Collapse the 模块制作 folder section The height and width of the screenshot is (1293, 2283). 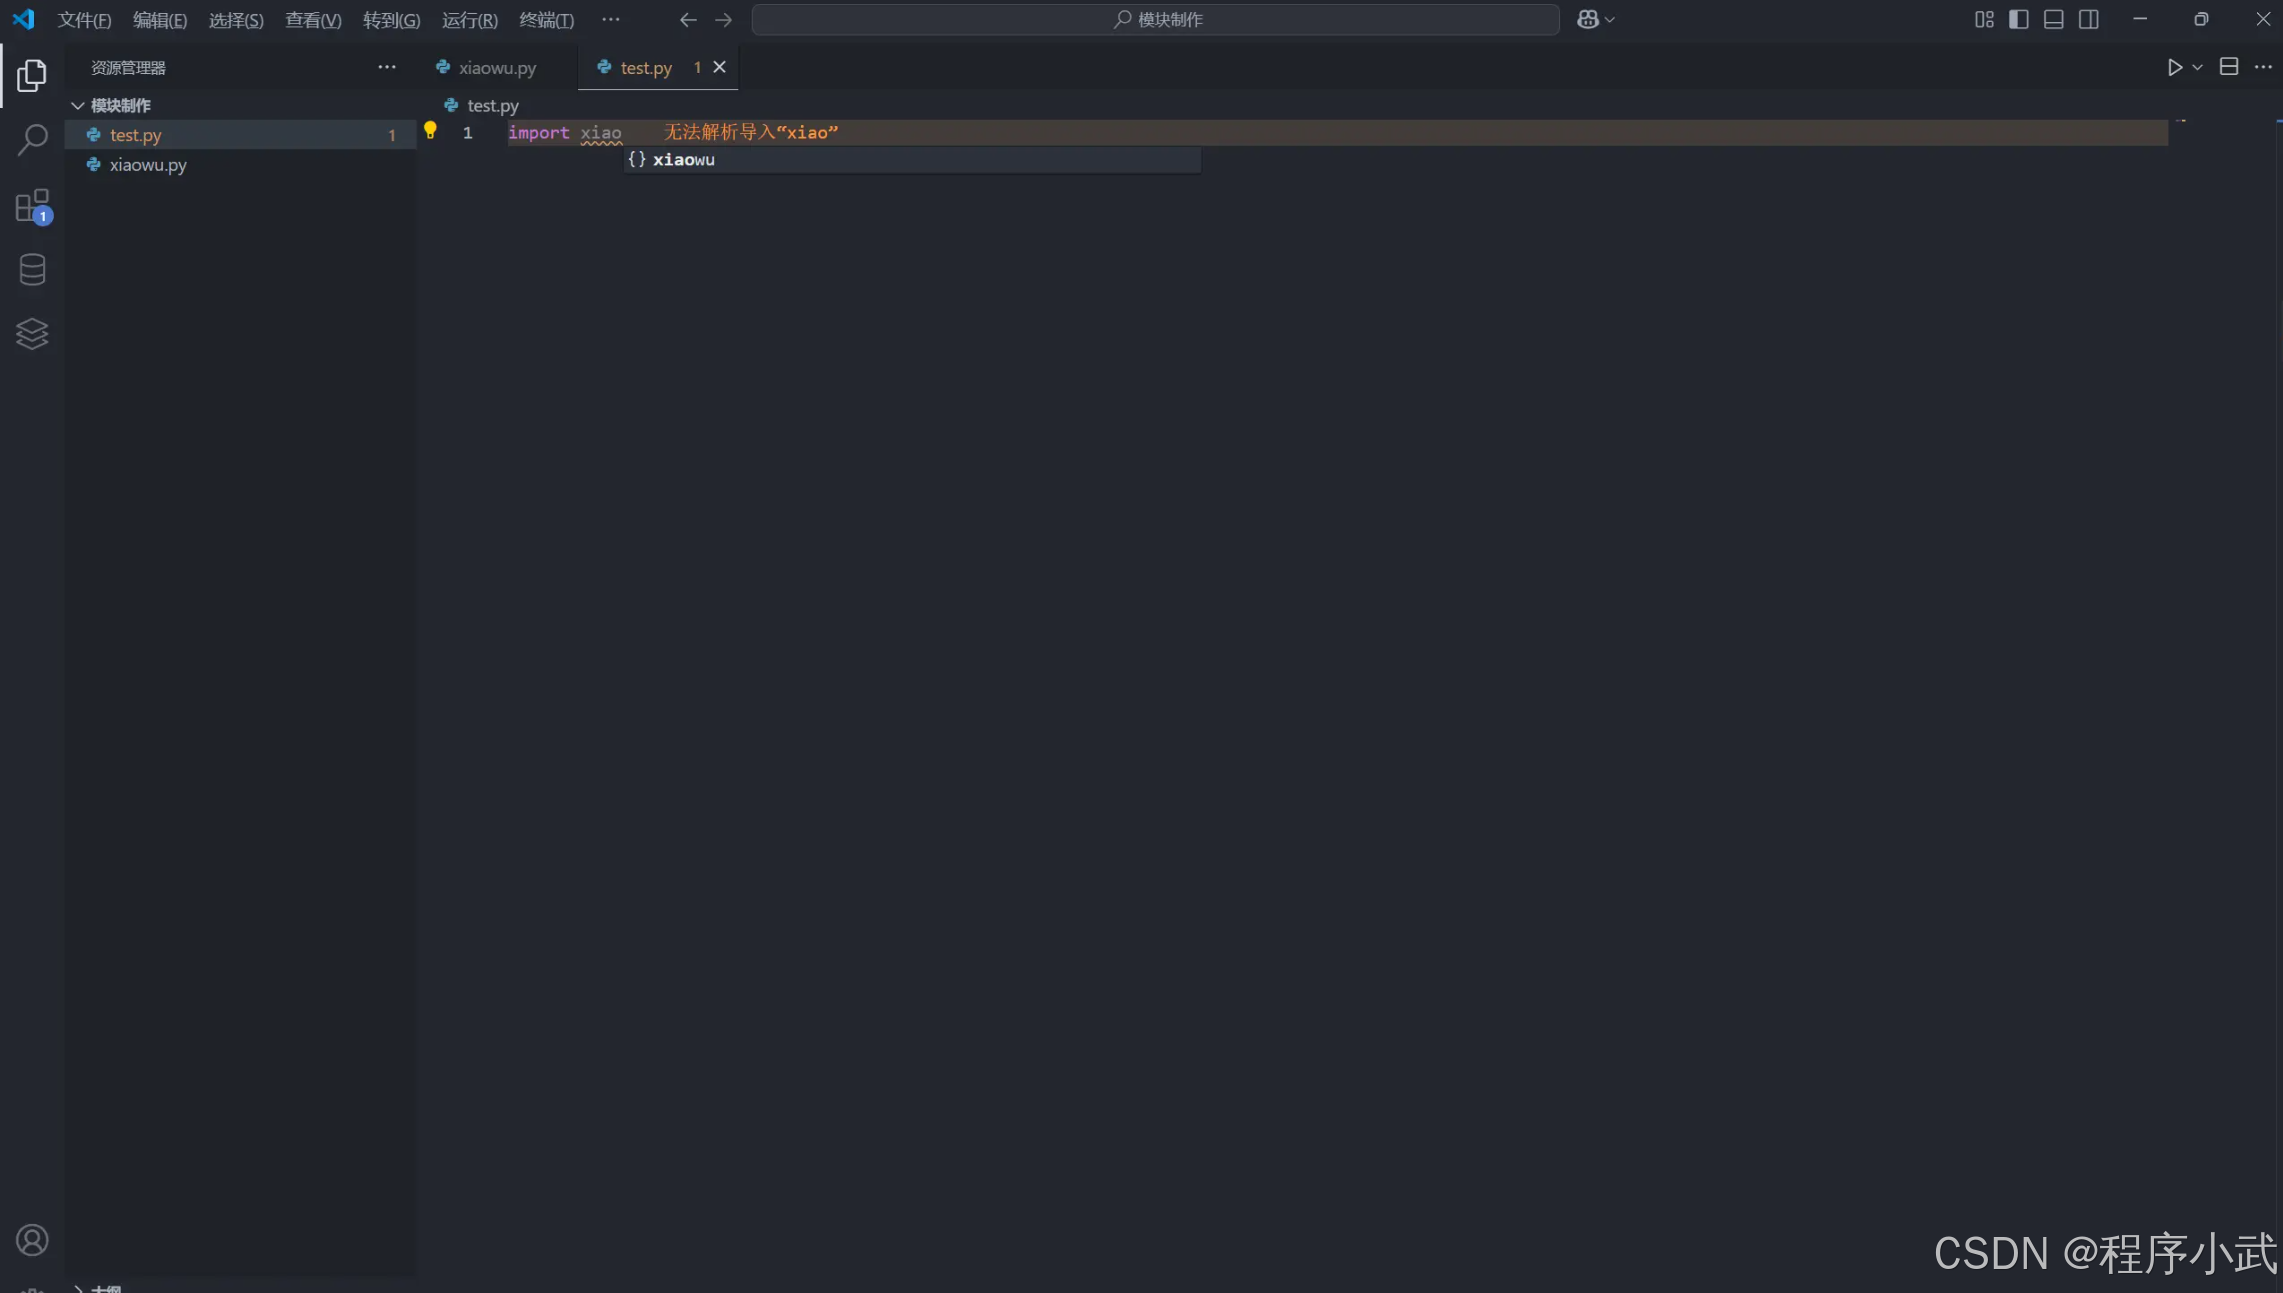pyautogui.click(x=78, y=105)
